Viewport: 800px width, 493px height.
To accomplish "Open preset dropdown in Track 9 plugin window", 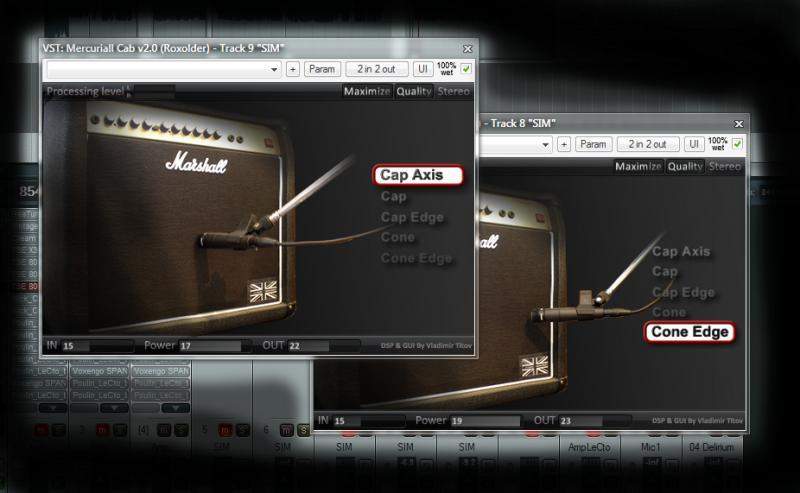I will coord(164,69).
